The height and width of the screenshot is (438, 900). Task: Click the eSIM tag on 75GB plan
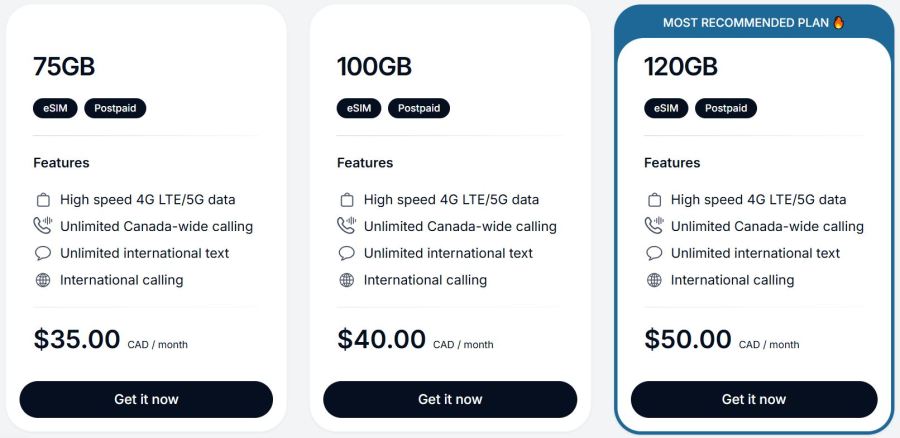pos(55,108)
